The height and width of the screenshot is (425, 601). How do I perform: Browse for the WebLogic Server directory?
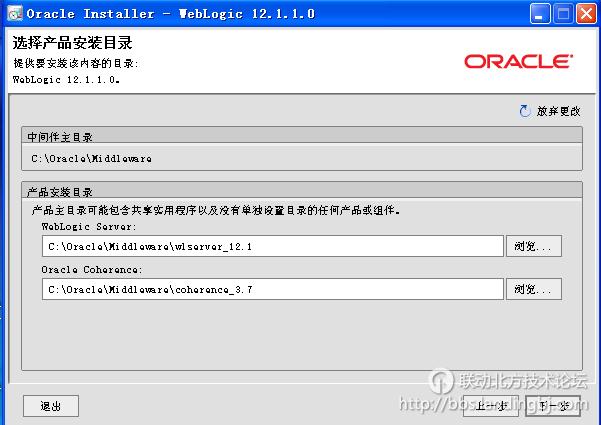point(534,246)
